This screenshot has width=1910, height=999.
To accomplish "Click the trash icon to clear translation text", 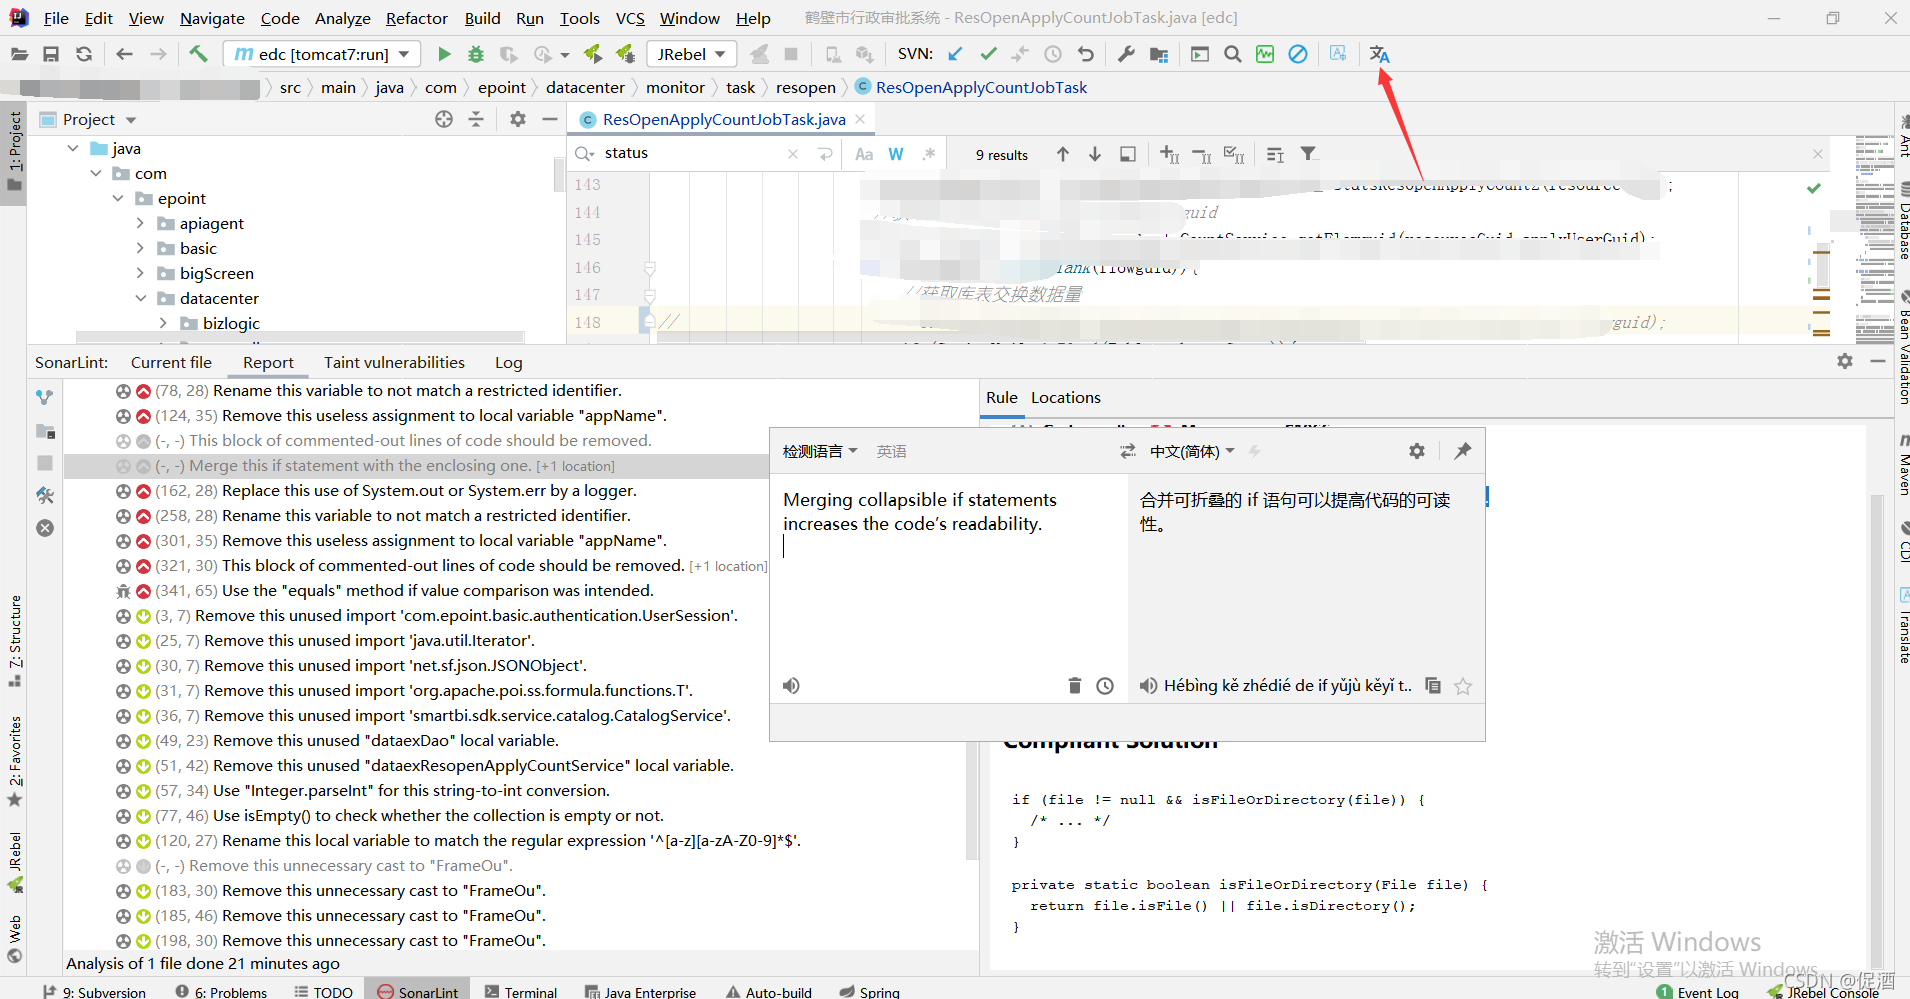I will point(1075,686).
